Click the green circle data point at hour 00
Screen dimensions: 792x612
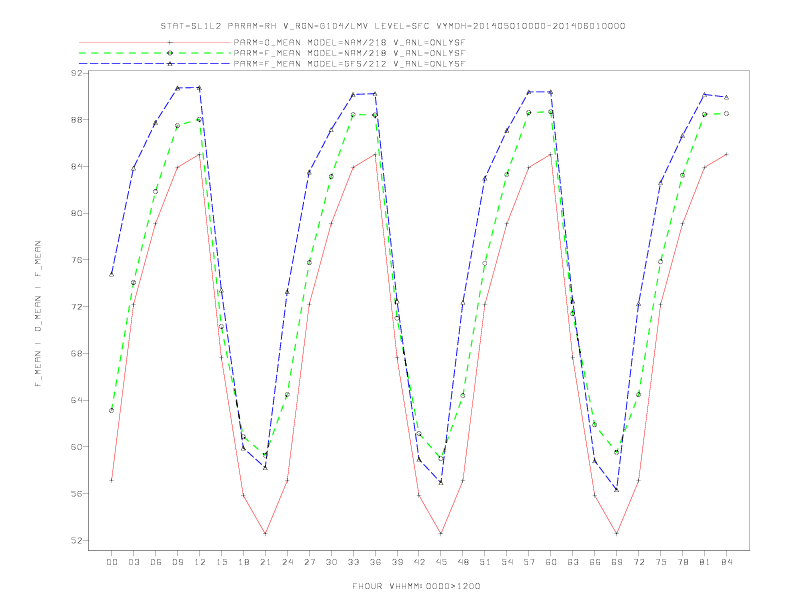tap(112, 411)
